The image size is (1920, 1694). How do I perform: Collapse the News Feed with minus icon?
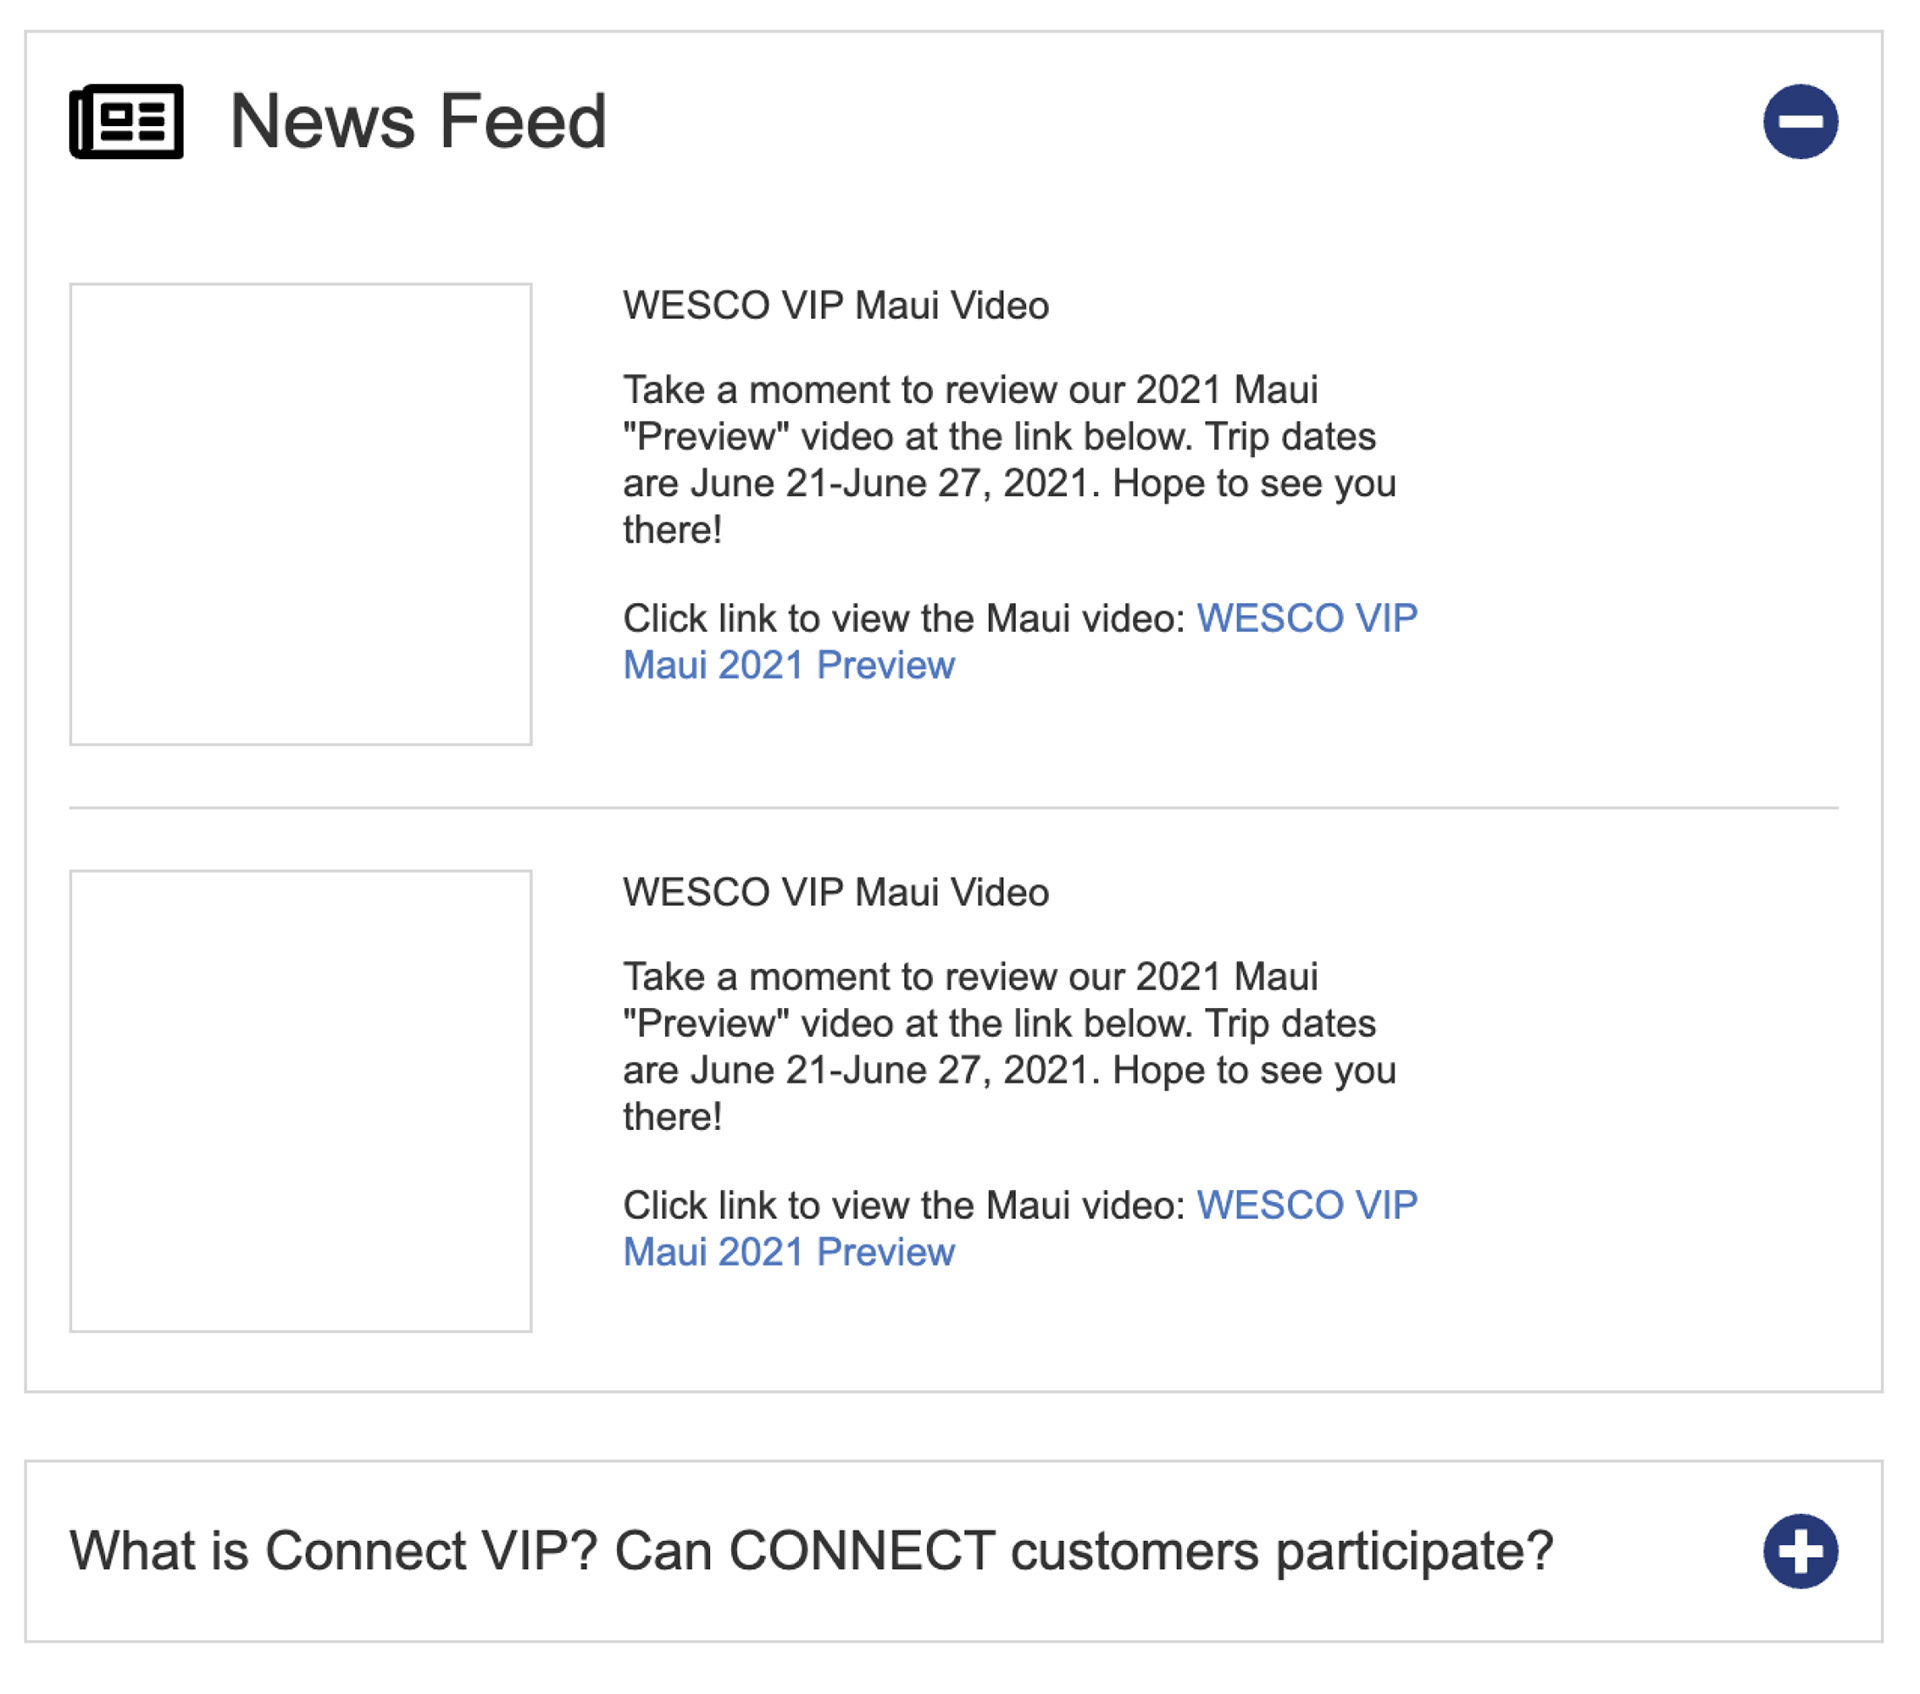1800,121
